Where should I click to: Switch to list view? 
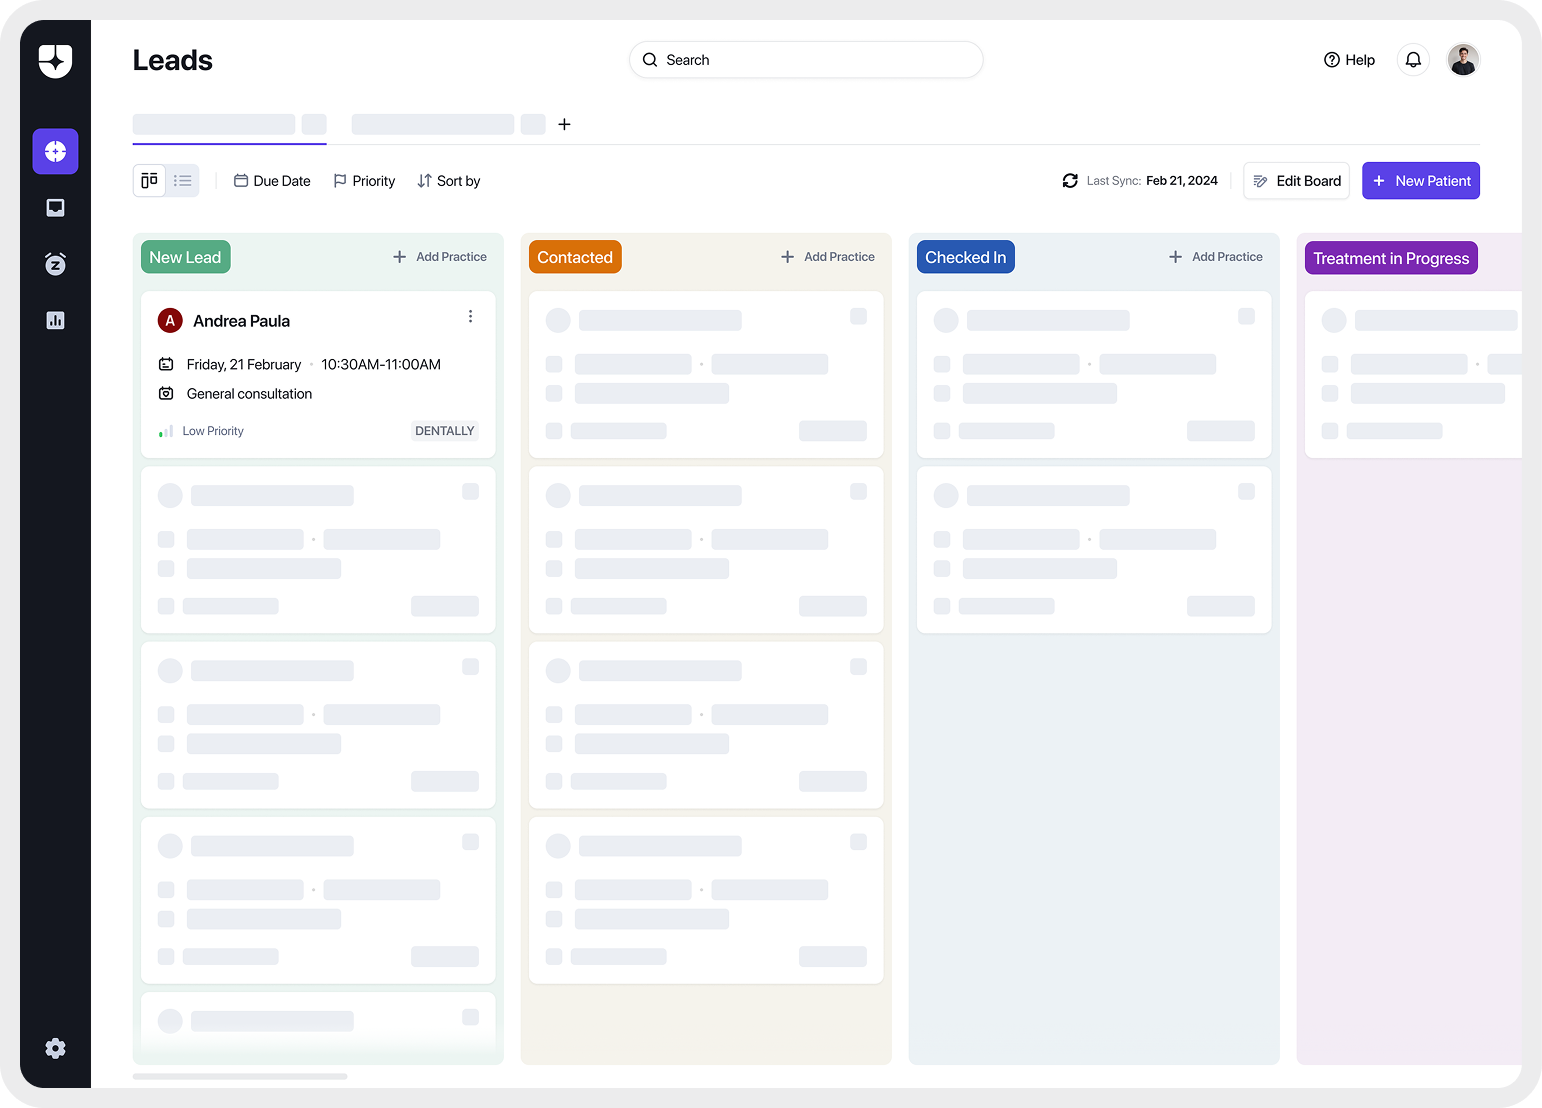[183, 181]
